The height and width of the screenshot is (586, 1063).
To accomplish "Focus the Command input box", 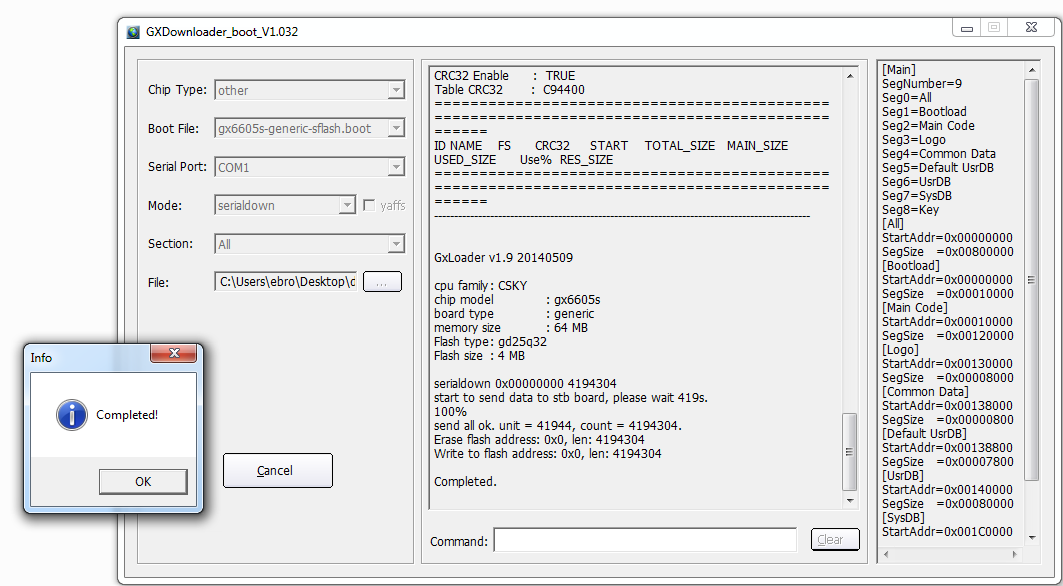I will [648, 541].
